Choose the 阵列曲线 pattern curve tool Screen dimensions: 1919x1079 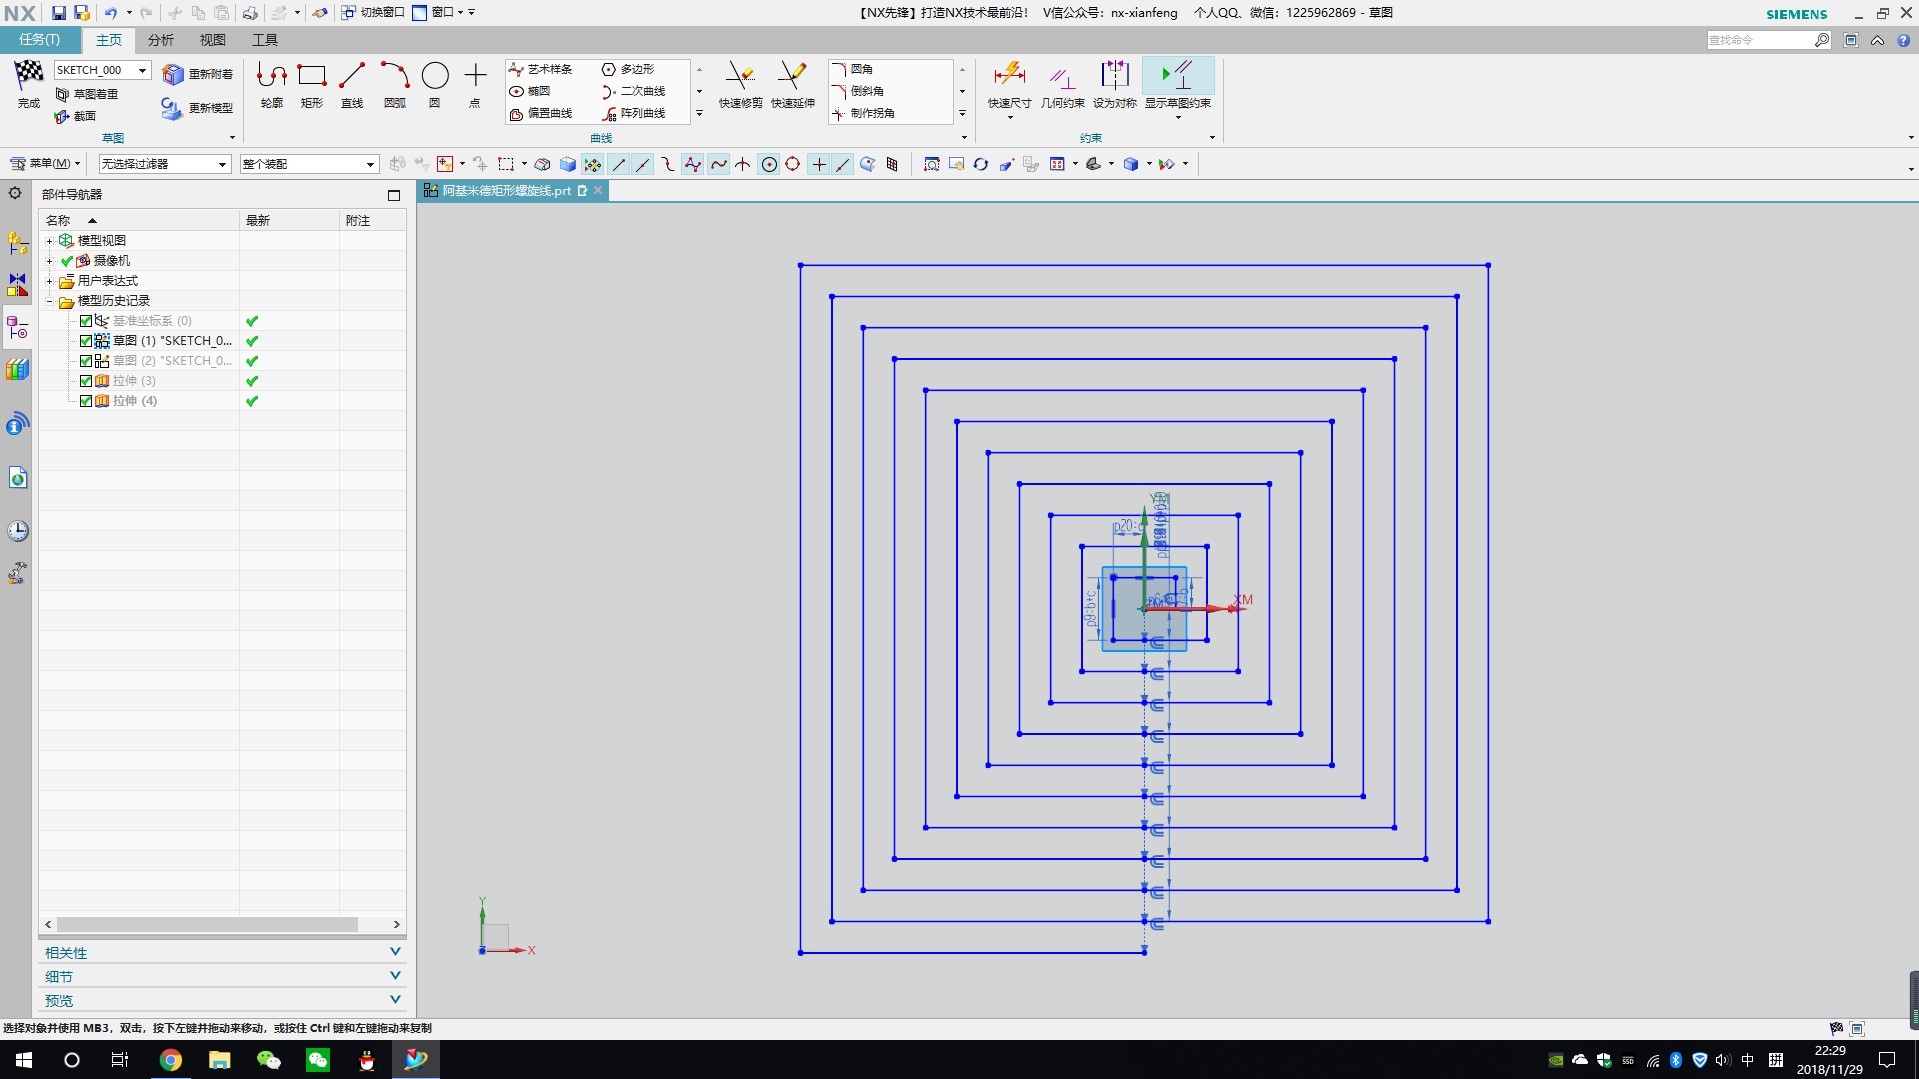[634, 113]
